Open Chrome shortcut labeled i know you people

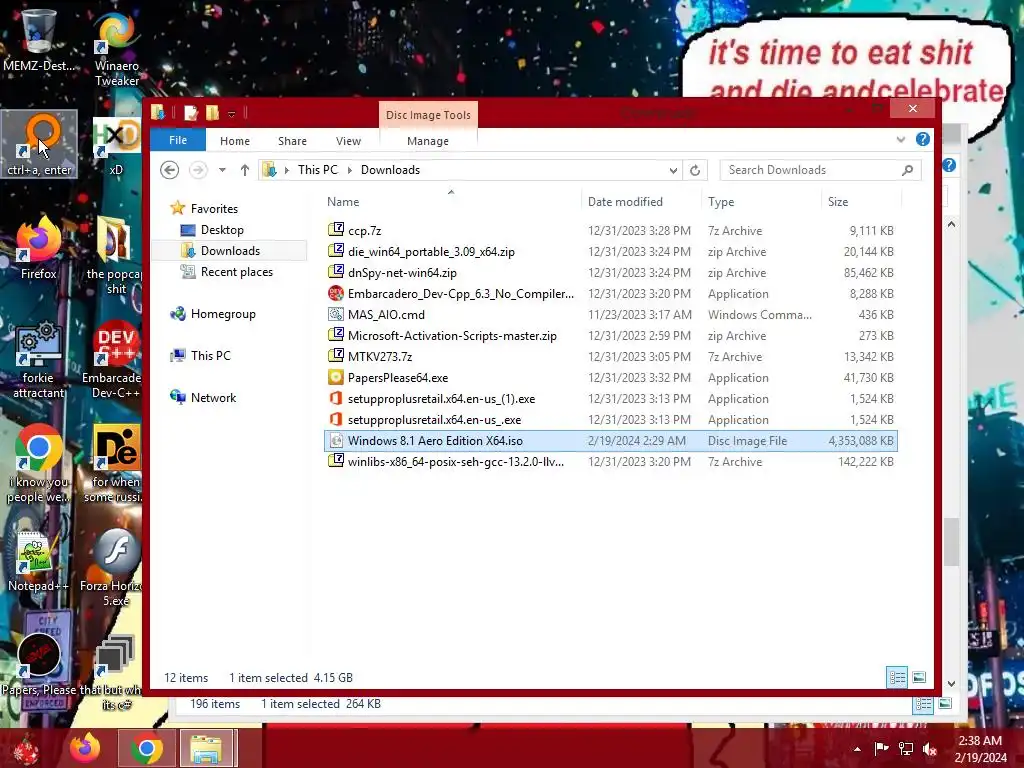click(38, 464)
